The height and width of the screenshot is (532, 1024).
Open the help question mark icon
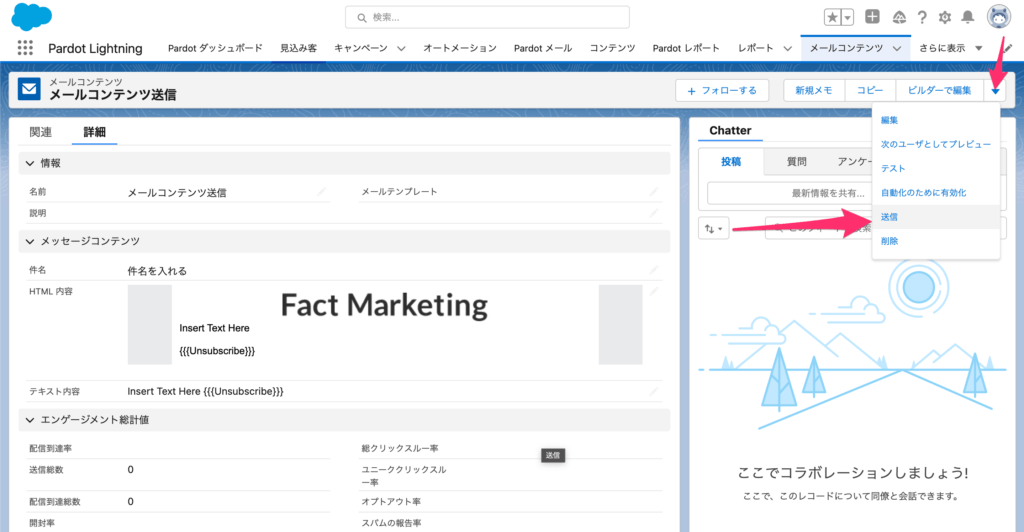(x=921, y=18)
